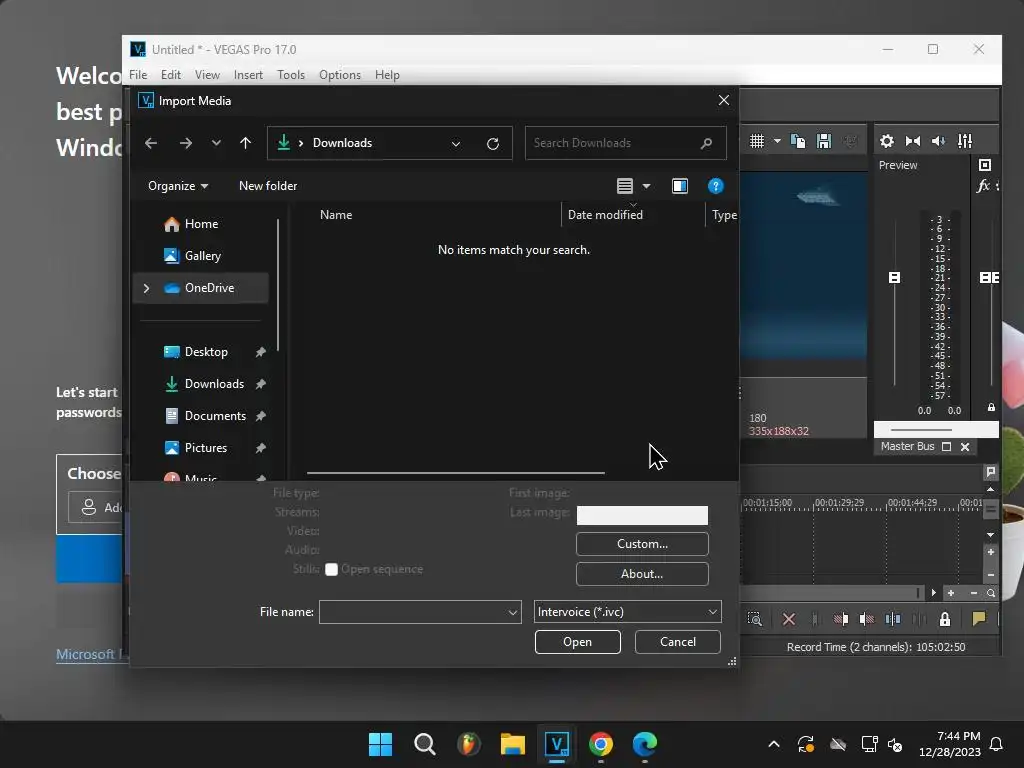Toggle Master fader channel lock
The height and width of the screenshot is (768, 1024).
[x=991, y=408]
